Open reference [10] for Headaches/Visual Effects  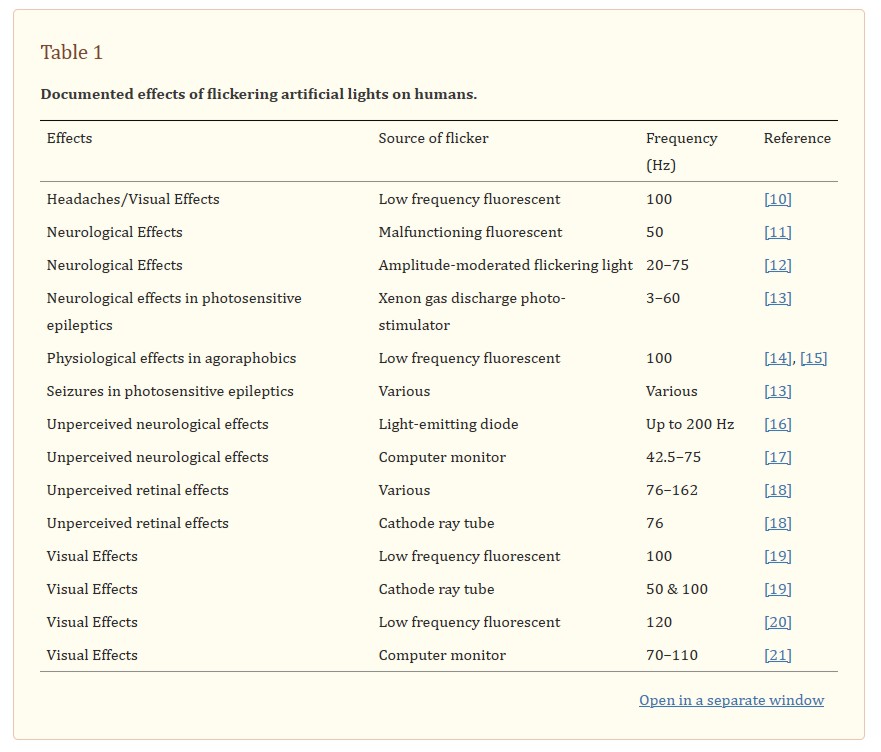(x=778, y=200)
